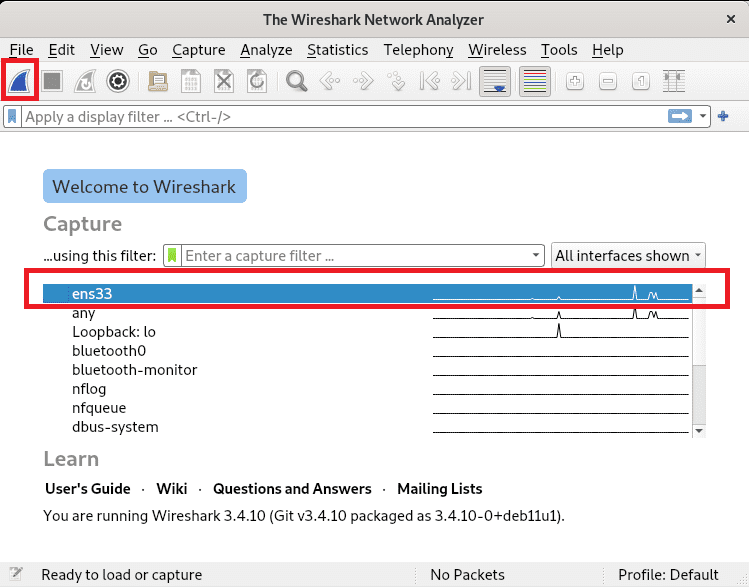Click the interface list scrollbar thumb
Image resolution: width=749 pixels, height=588 pixels.
(x=699, y=331)
